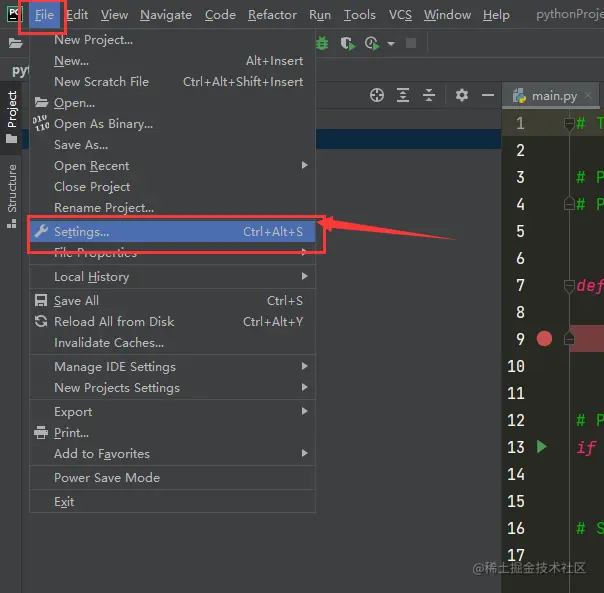This screenshot has width=604, height=593.
Task: Click the Print... menu entry
Action: click(x=173, y=433)
